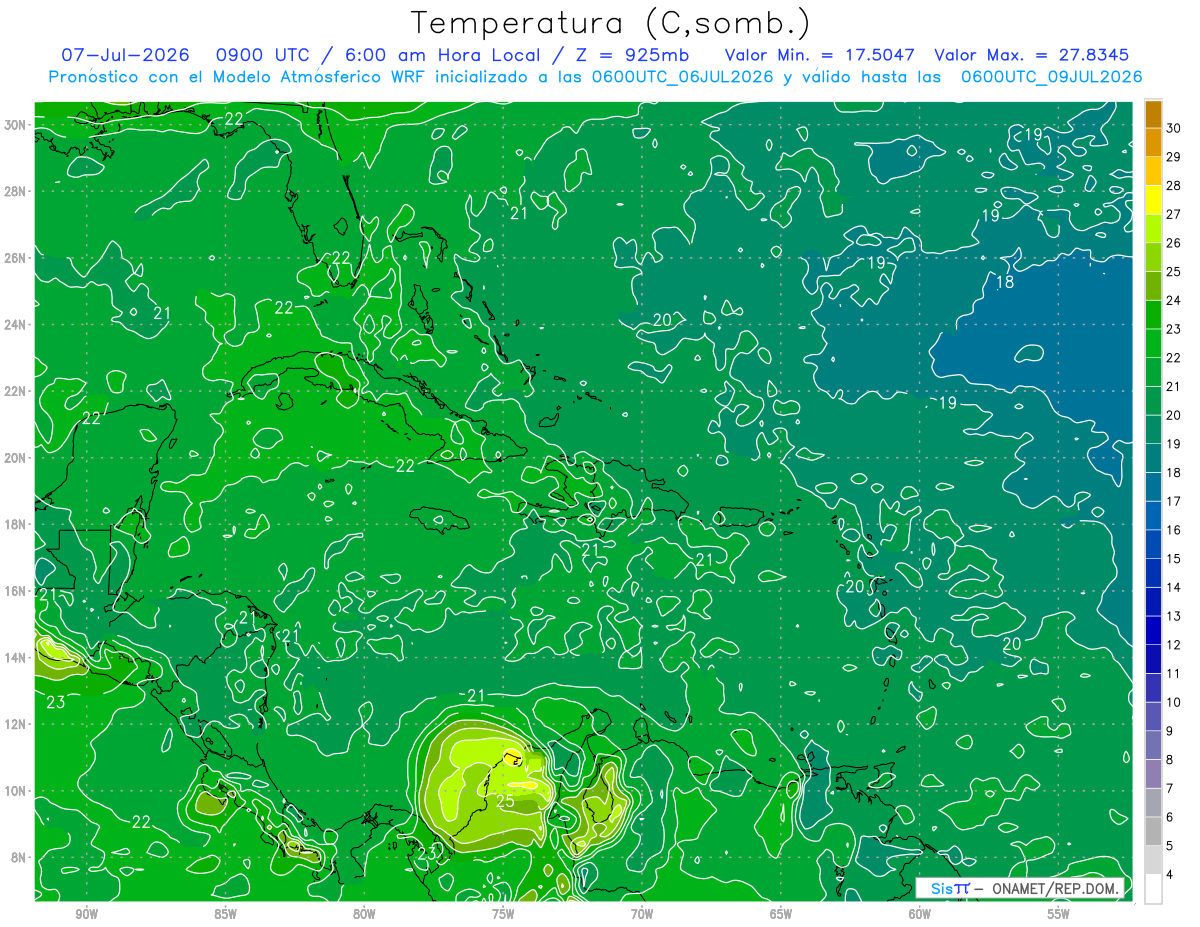The width and height of the screenshot is (1200, 927).
Task: Click the 65W longitude axis label
Action: 781,914
